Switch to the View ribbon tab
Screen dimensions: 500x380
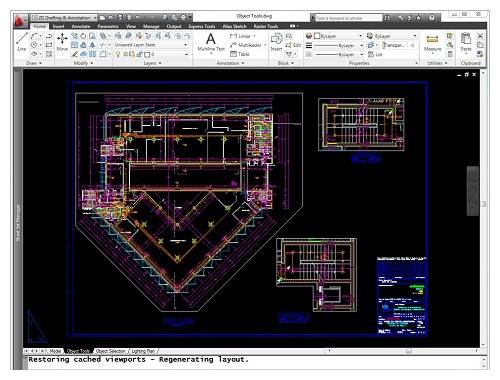point(131,26)
